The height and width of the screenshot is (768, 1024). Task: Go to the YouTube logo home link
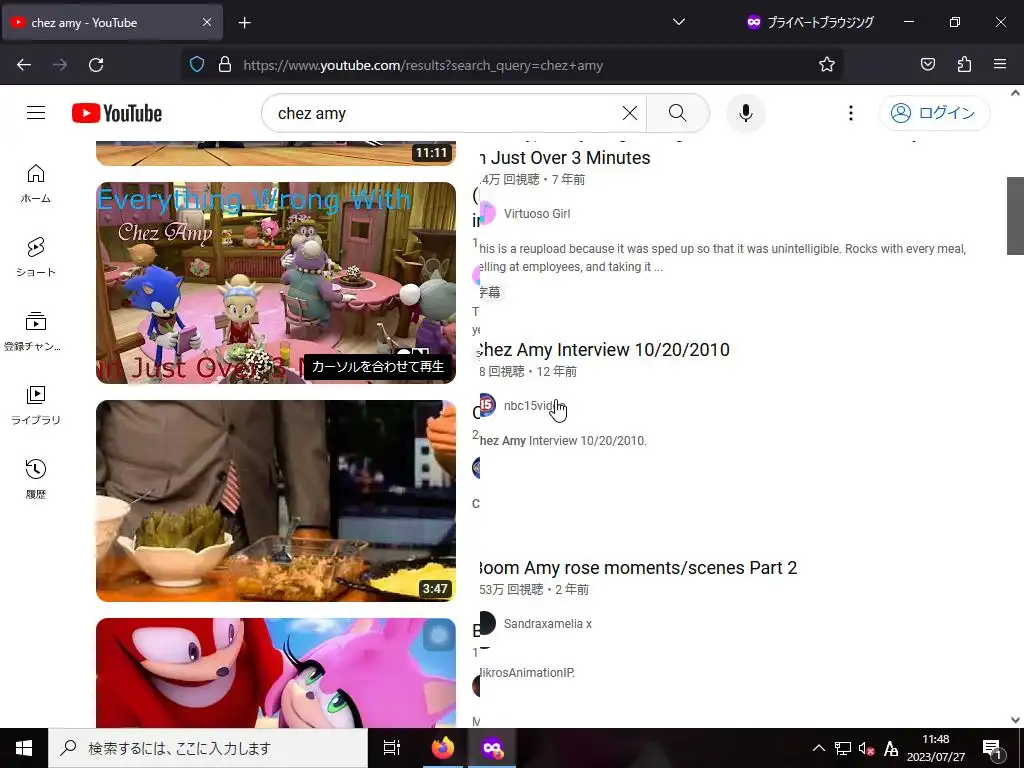pyautogui.click(x=117, y=113)
